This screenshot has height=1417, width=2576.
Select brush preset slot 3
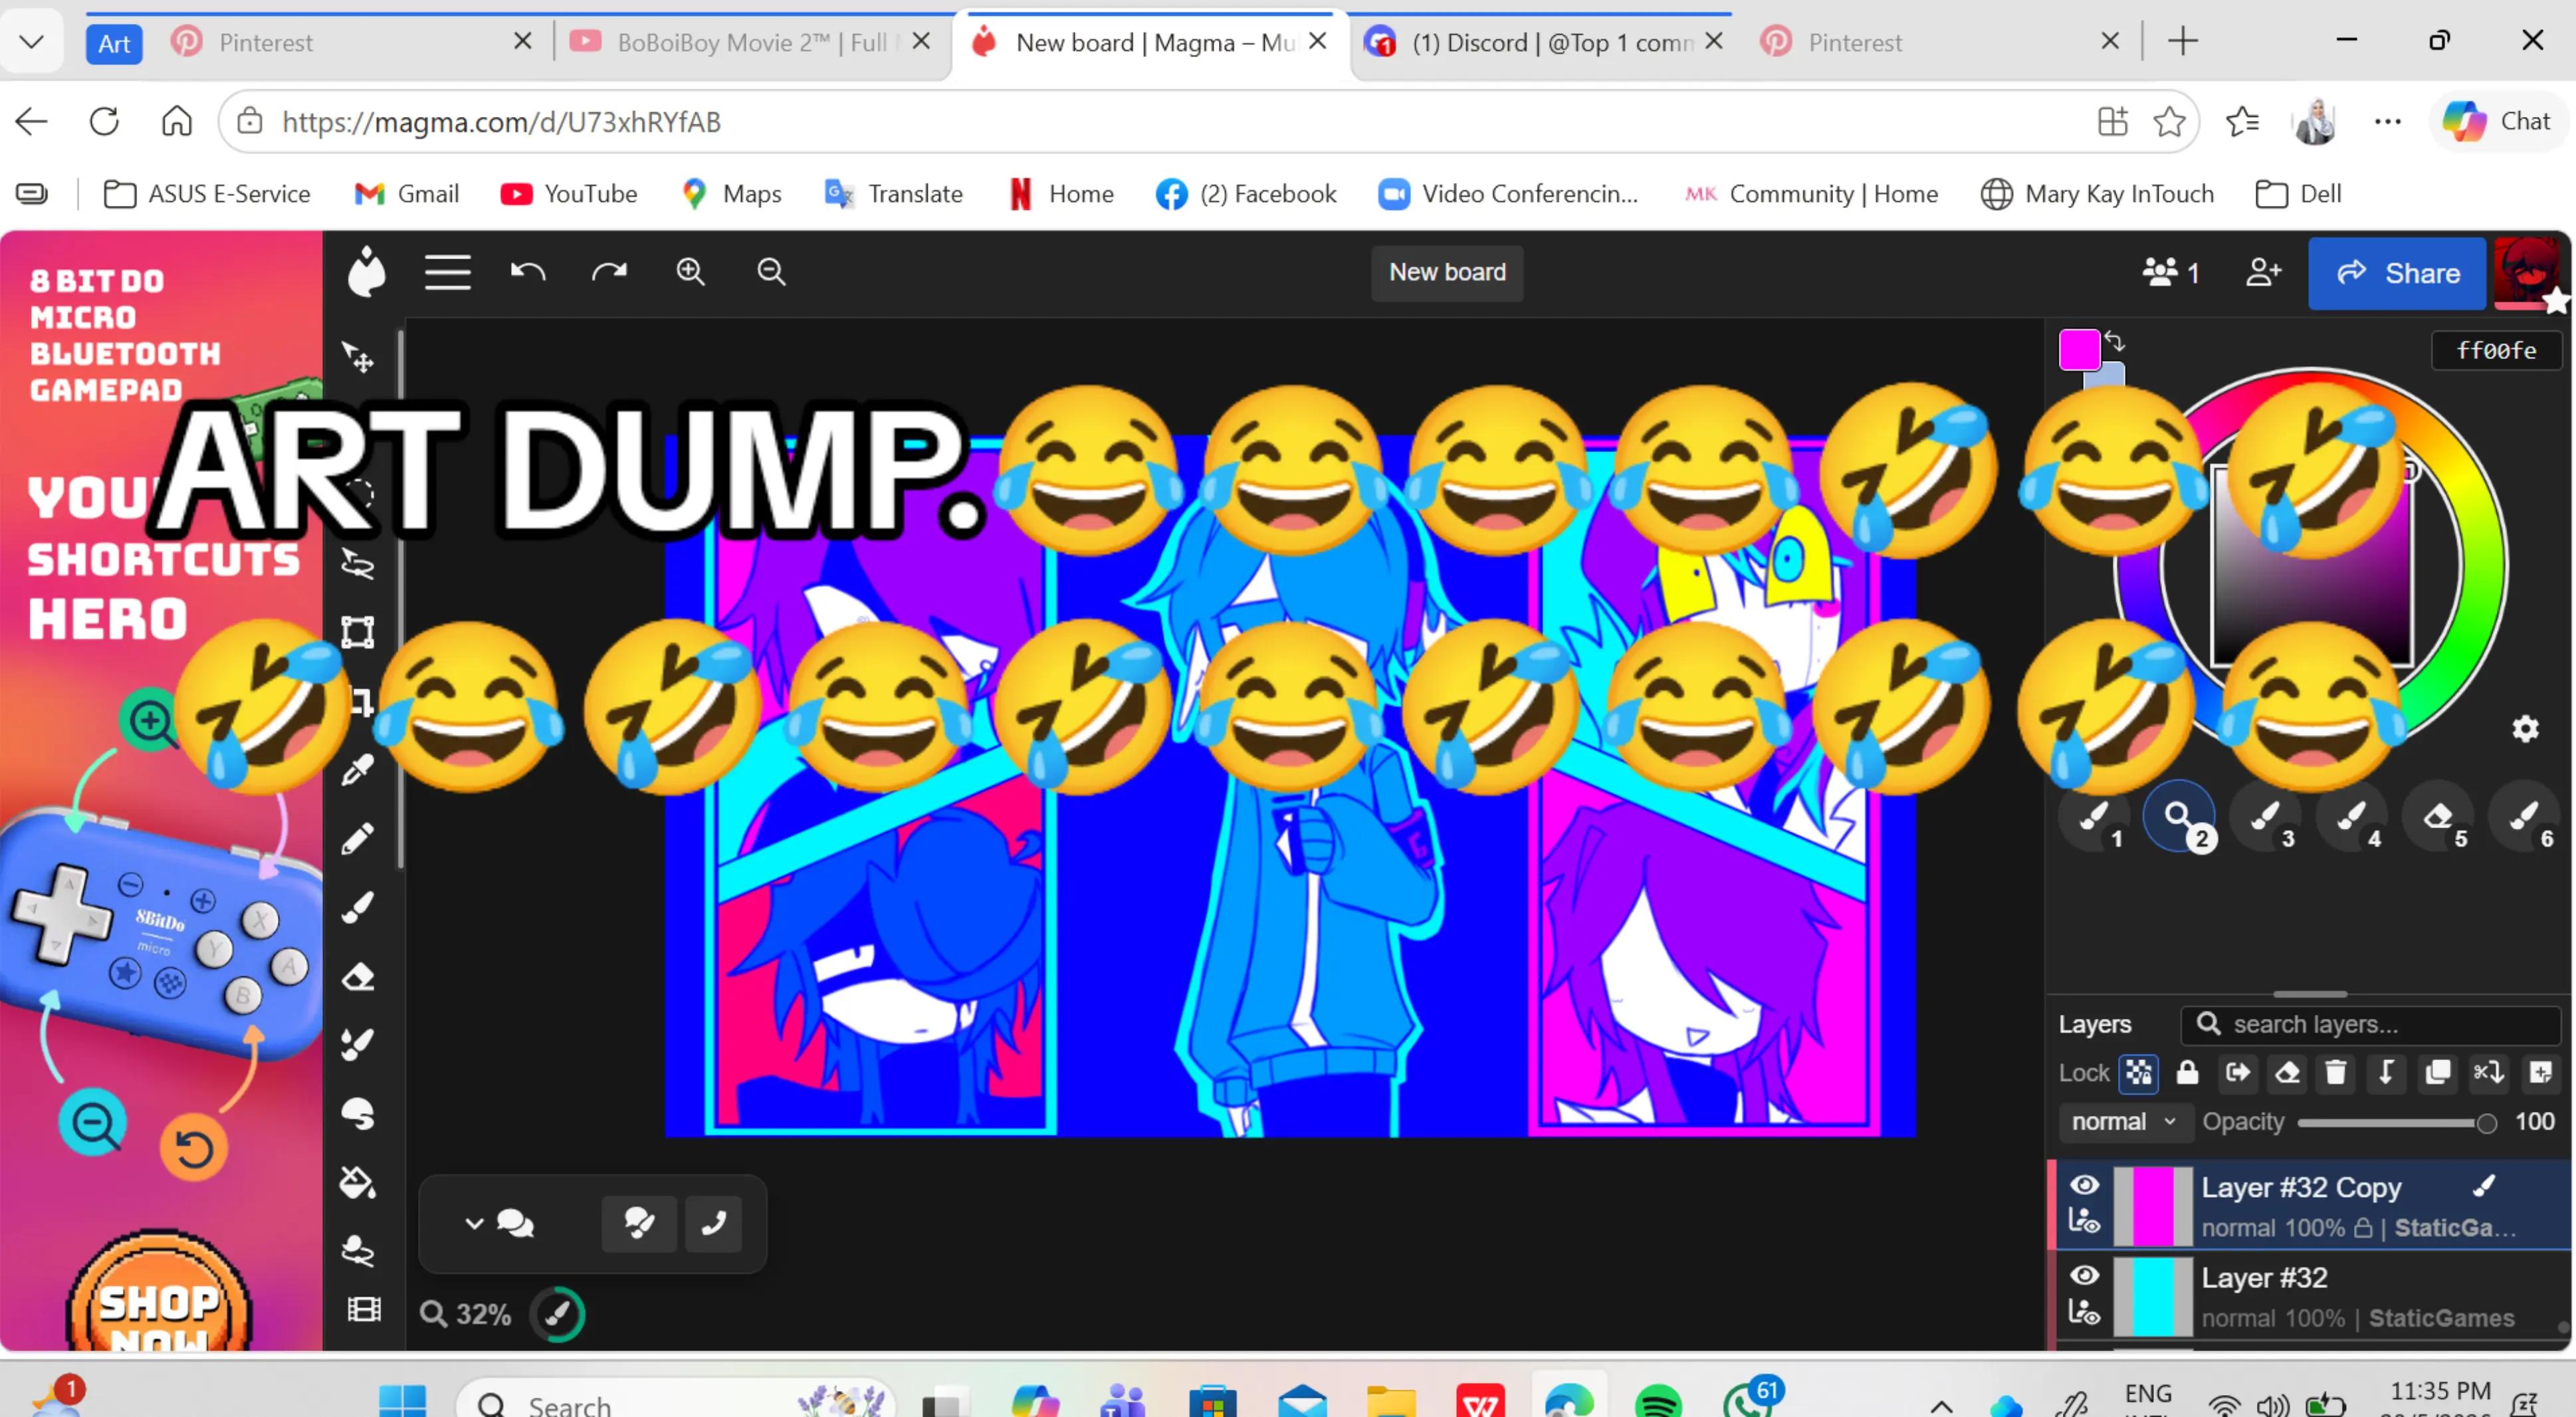[2265, 817]
